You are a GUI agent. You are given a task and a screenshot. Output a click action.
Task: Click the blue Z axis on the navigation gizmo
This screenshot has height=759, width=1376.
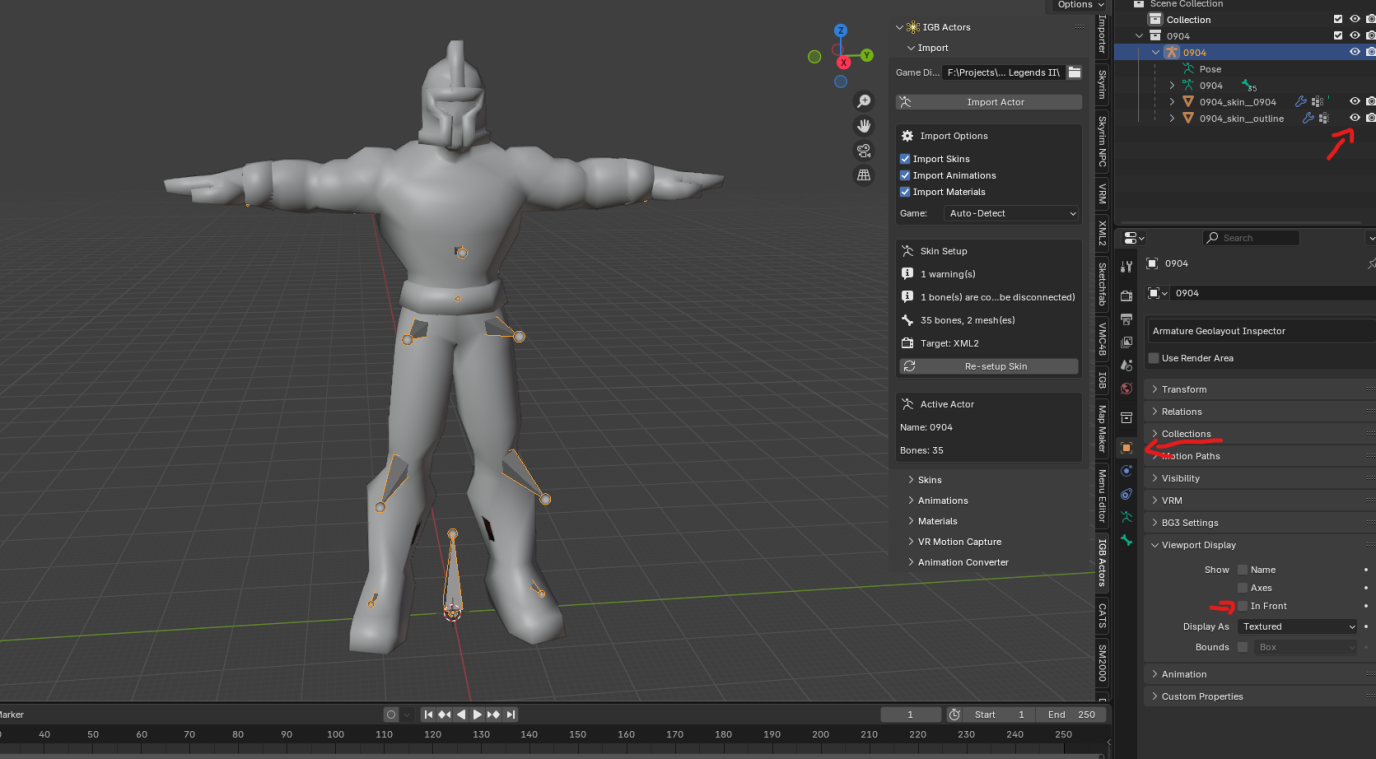[x=841, y=31]
